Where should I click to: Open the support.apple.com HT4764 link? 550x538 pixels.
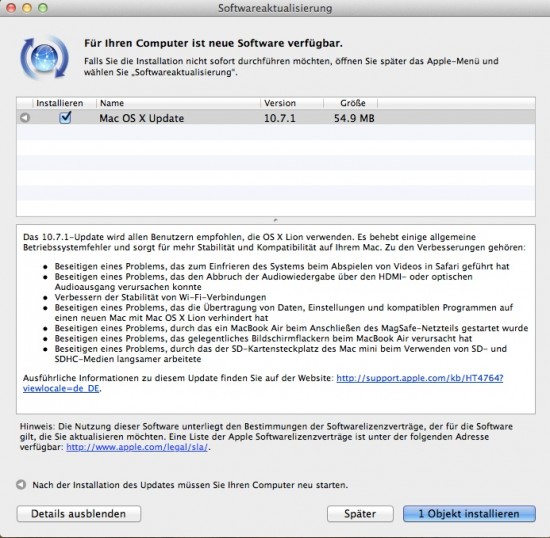[420, 378]
